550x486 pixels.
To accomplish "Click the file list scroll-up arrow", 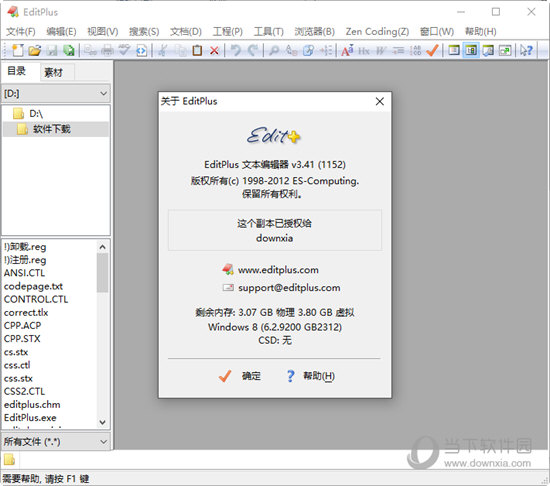I will tap(102, 247).
